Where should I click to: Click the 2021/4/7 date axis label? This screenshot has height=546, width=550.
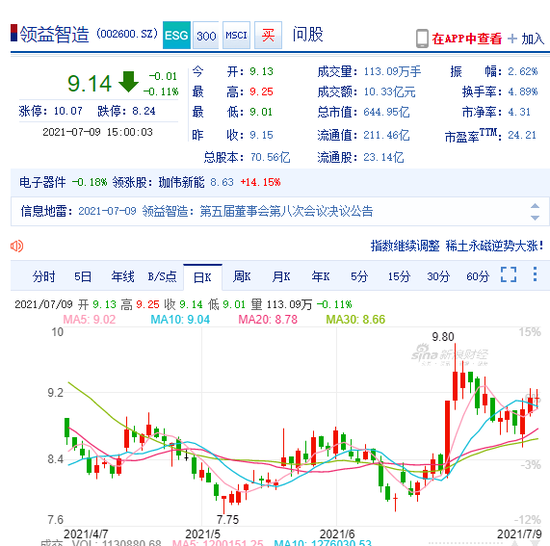point(86,534)
